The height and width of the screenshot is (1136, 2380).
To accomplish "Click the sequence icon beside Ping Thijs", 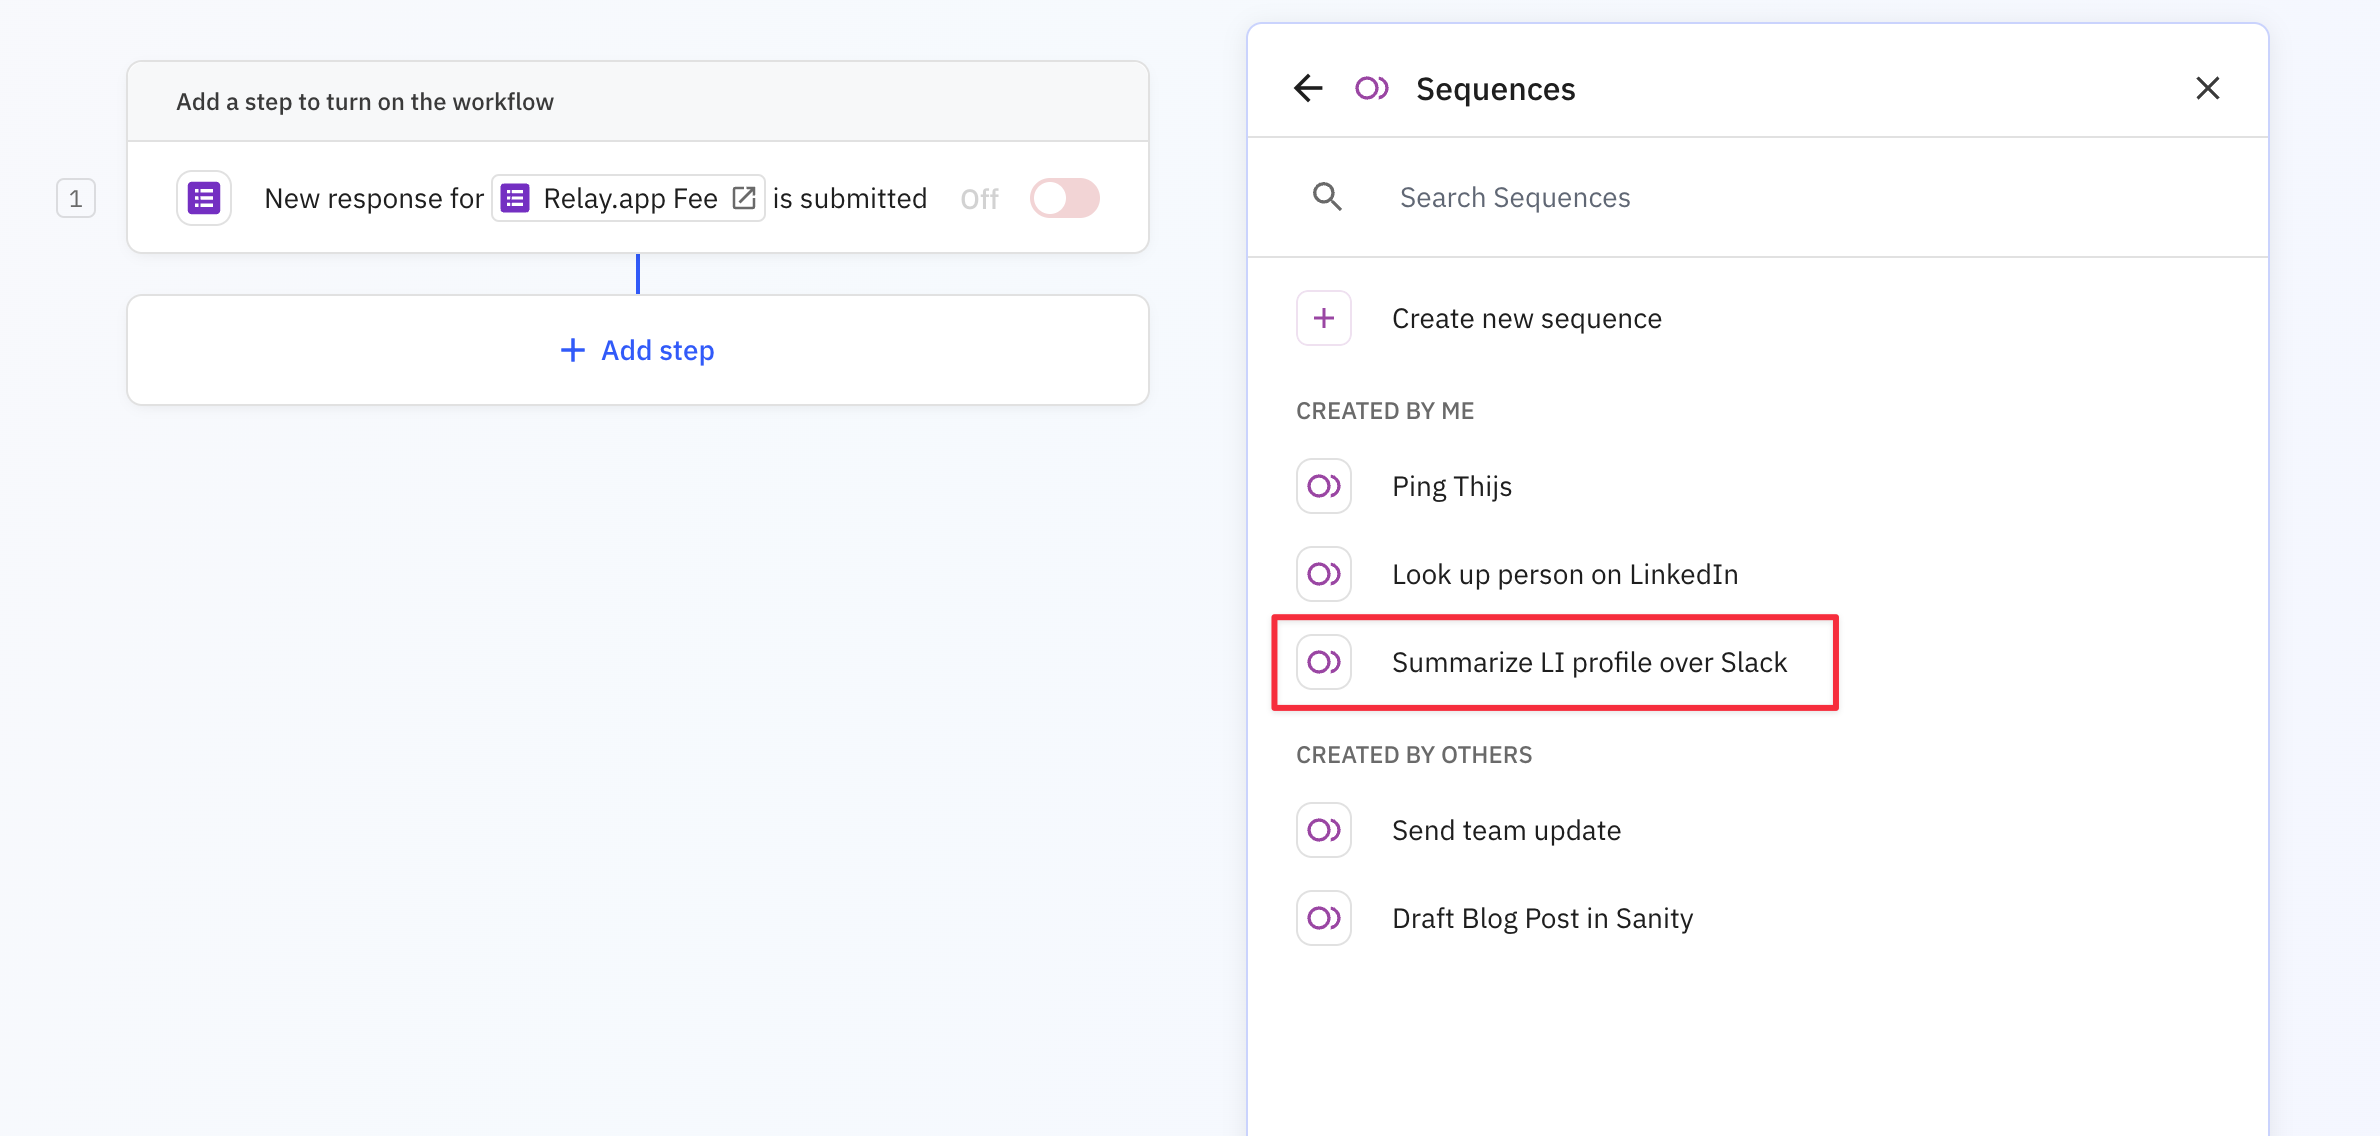I will tap(1323, 485).
